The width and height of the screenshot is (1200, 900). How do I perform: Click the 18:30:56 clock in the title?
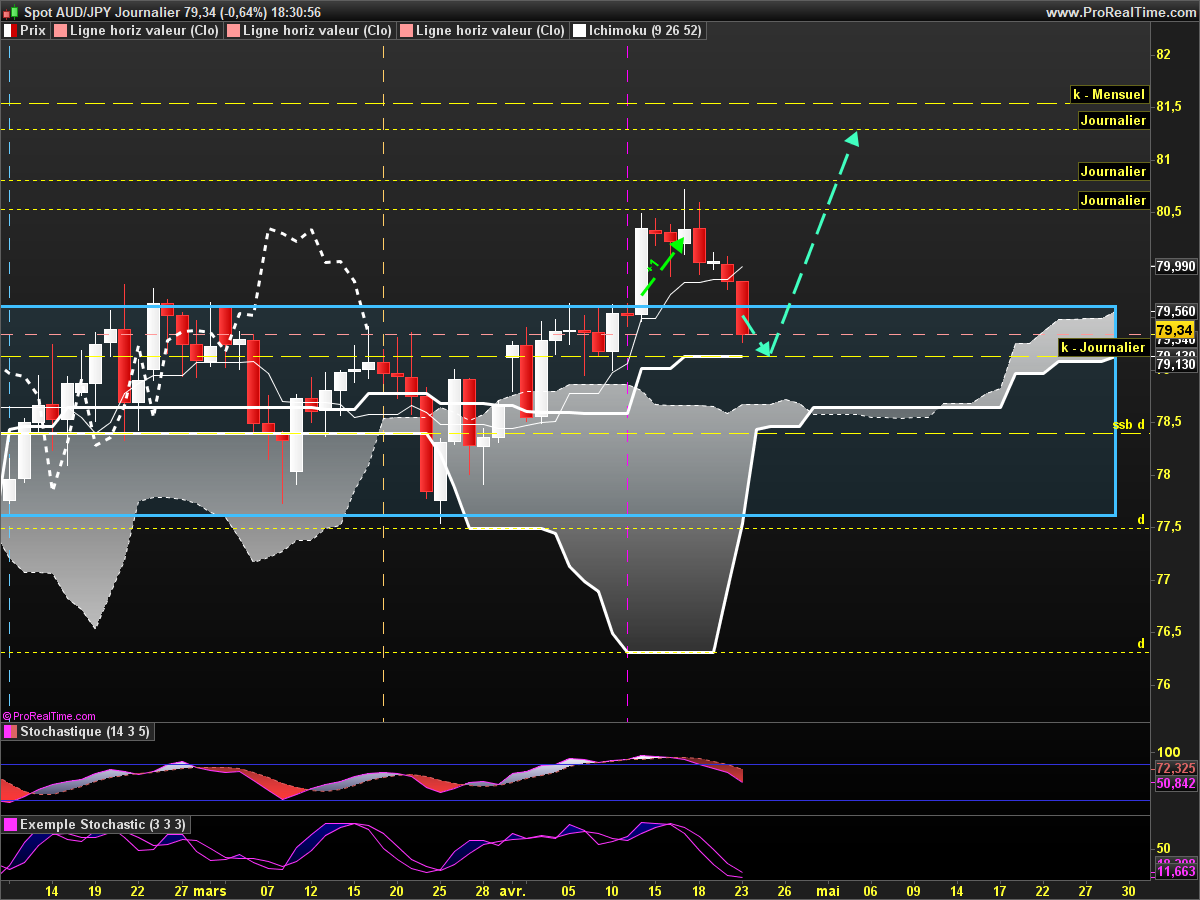(295, 12)
